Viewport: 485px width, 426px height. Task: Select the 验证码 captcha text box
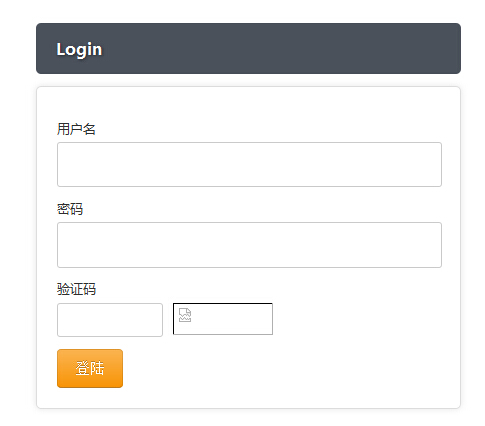coord(110,320)
